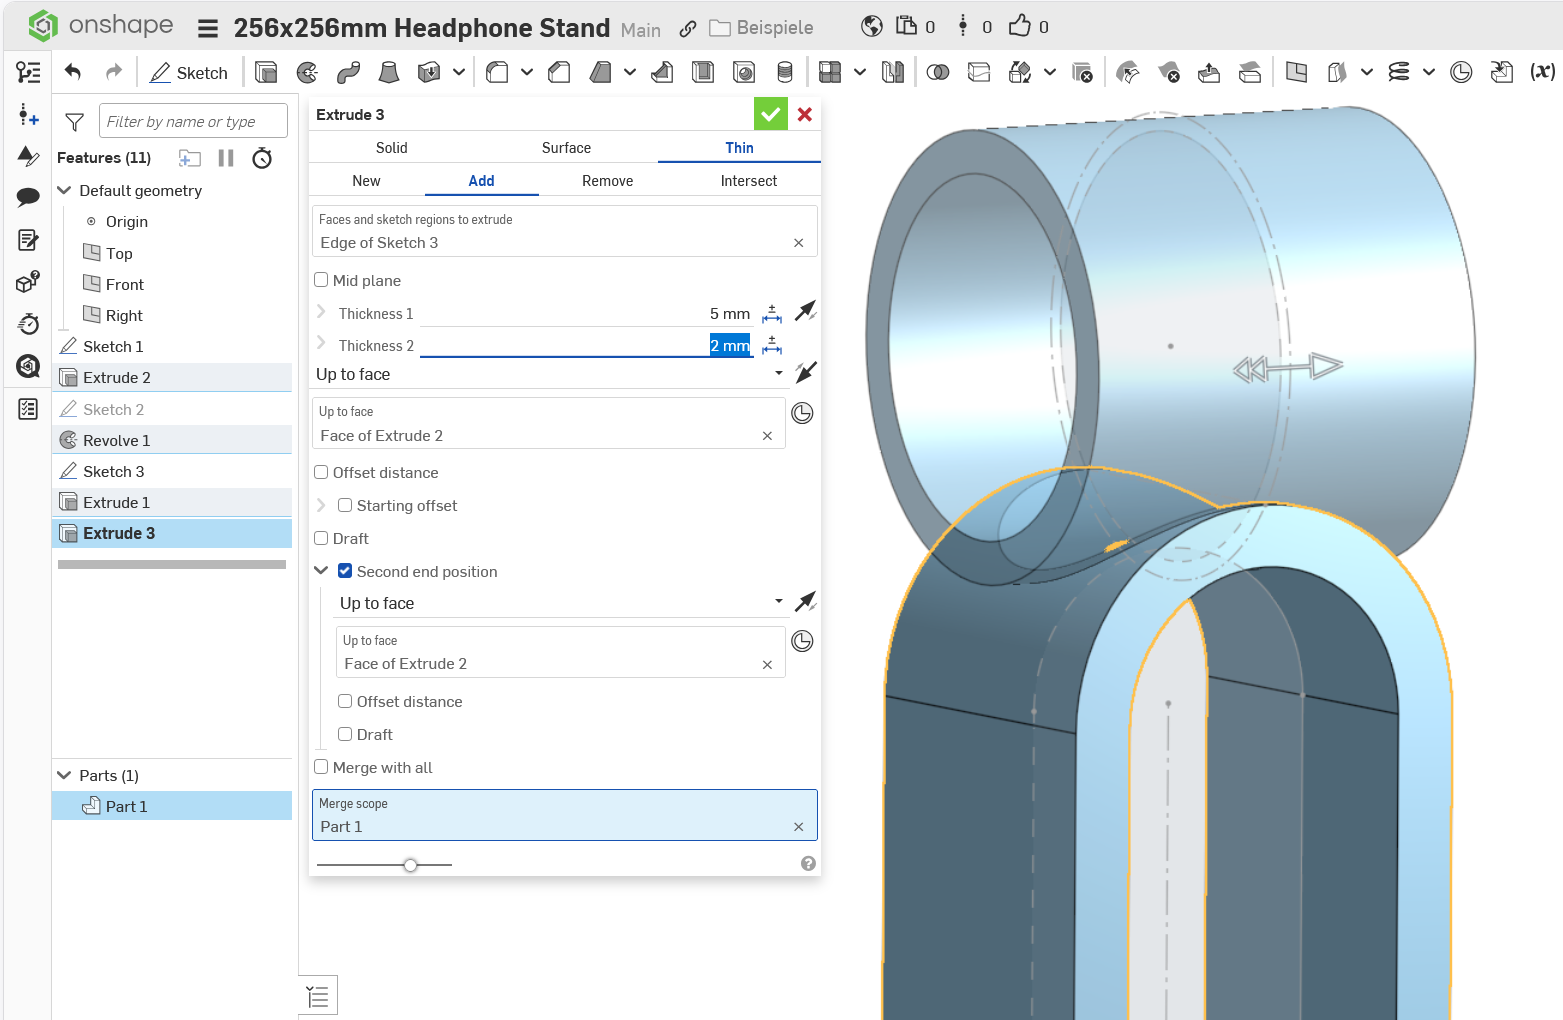The height and width of the screenshot is (1020, 1563).
Task: Select the Shell tool
Action: click(x=703, y=72)
